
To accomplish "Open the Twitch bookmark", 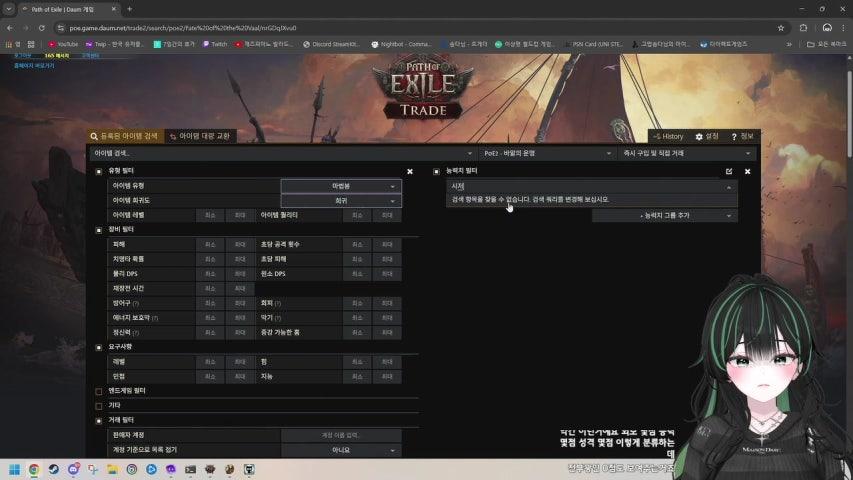I will click(215, 44).
